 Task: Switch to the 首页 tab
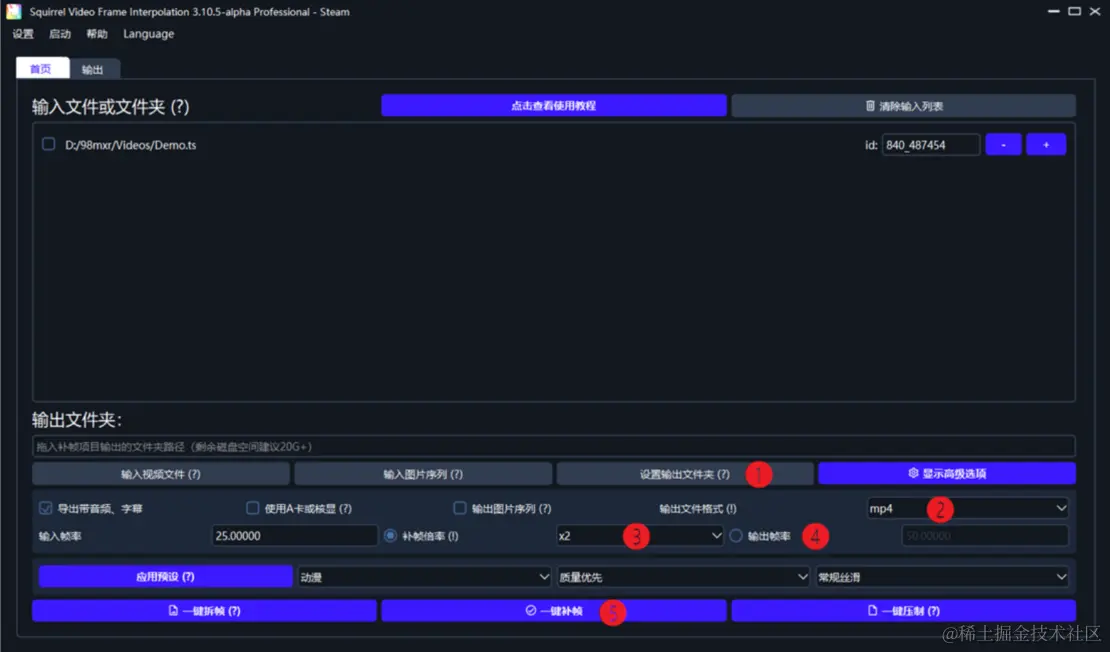41,69
